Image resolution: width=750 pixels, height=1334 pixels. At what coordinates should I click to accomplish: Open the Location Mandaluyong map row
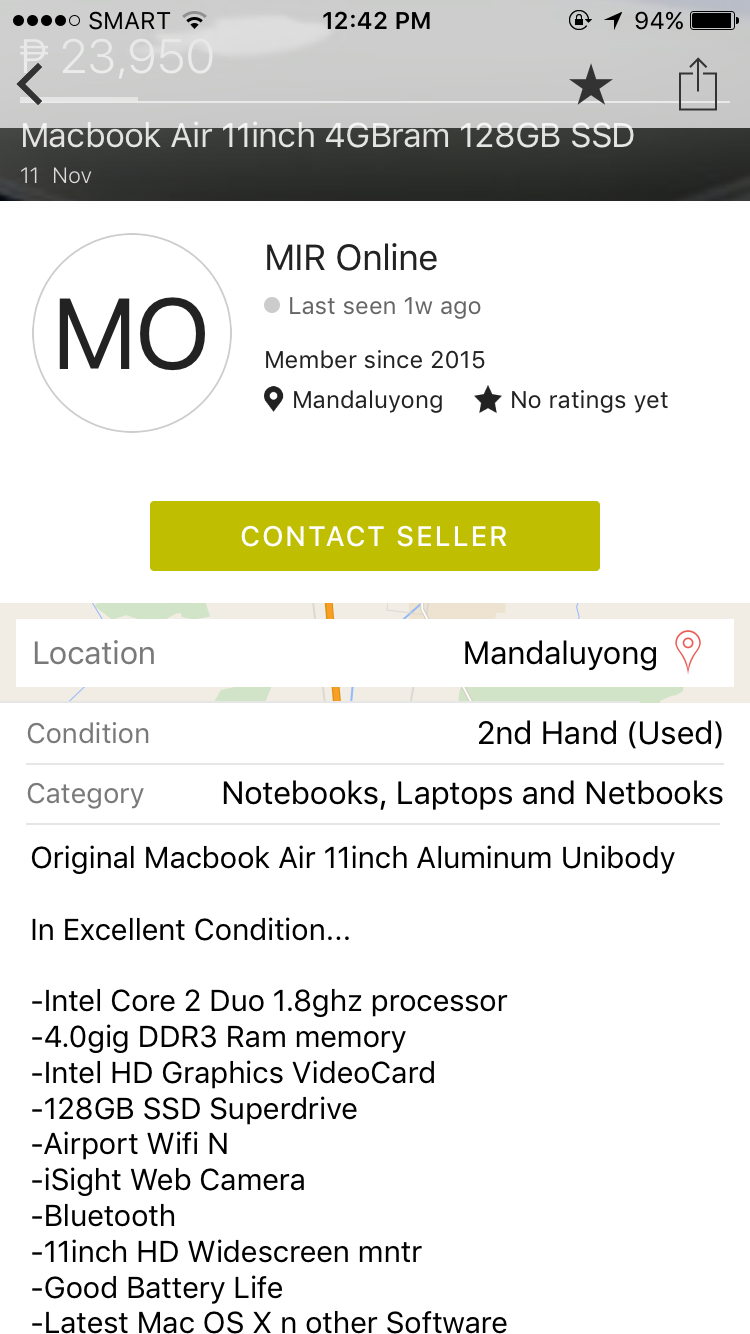coord(374,653)
